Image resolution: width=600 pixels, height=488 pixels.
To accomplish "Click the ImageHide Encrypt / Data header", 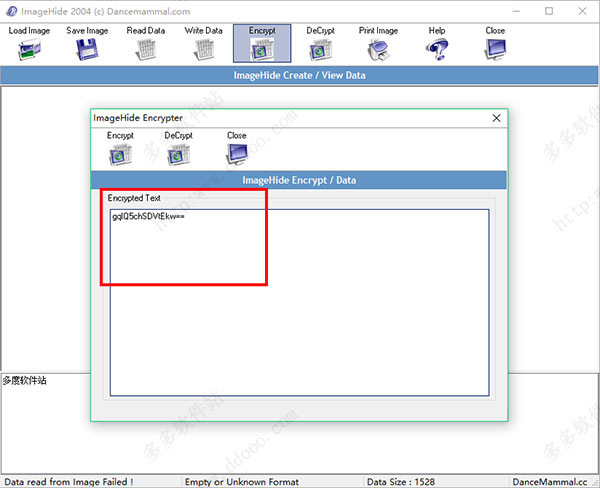I will pyautogui.click(x=299, y=180).
